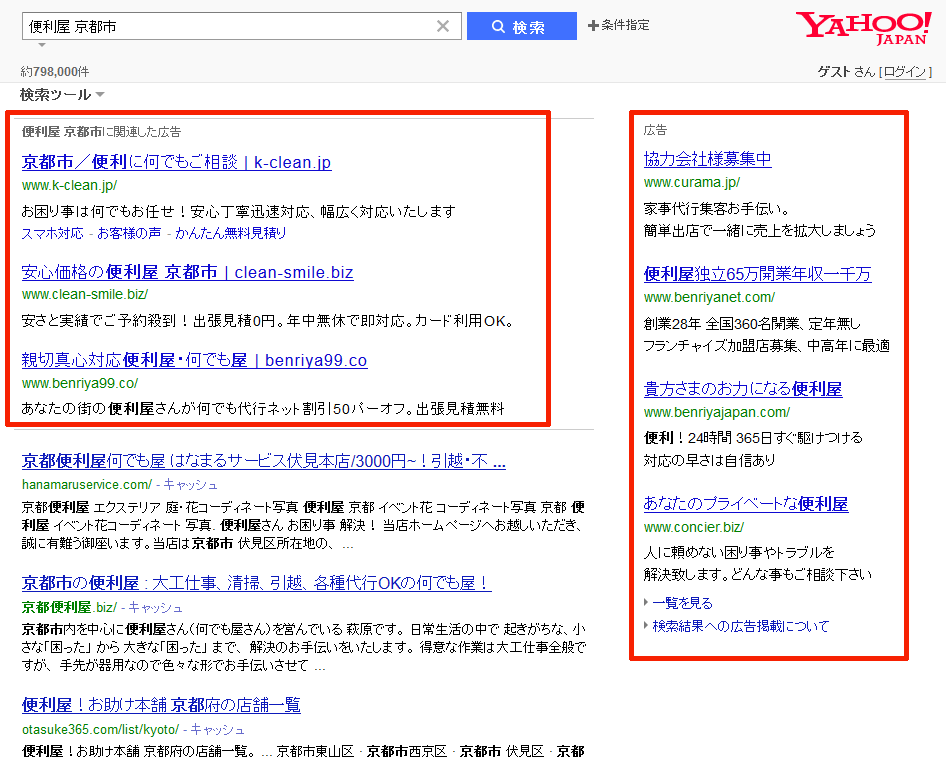Open the キャッシュ link for hanamaruservice.com
Screen dimensions: 946x761
pos(190,485)
